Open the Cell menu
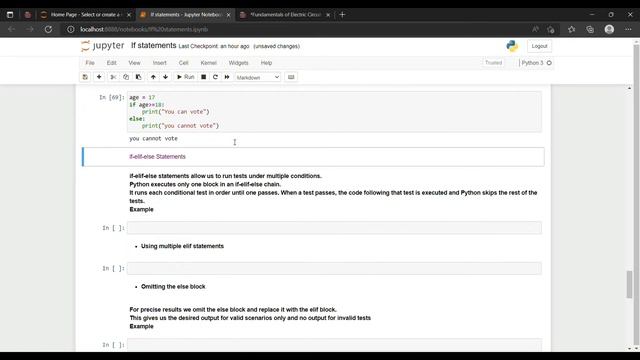Screen dimensions: 640x360 (x=184, y=63)
